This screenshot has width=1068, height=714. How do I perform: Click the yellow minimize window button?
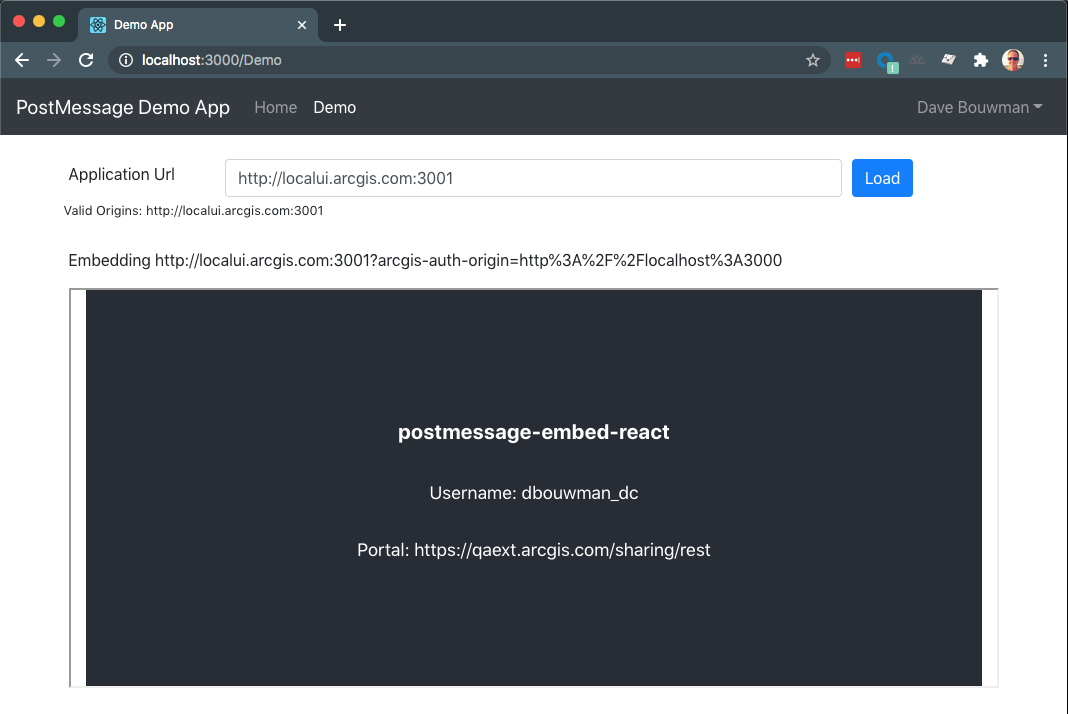tap(39, 21)
